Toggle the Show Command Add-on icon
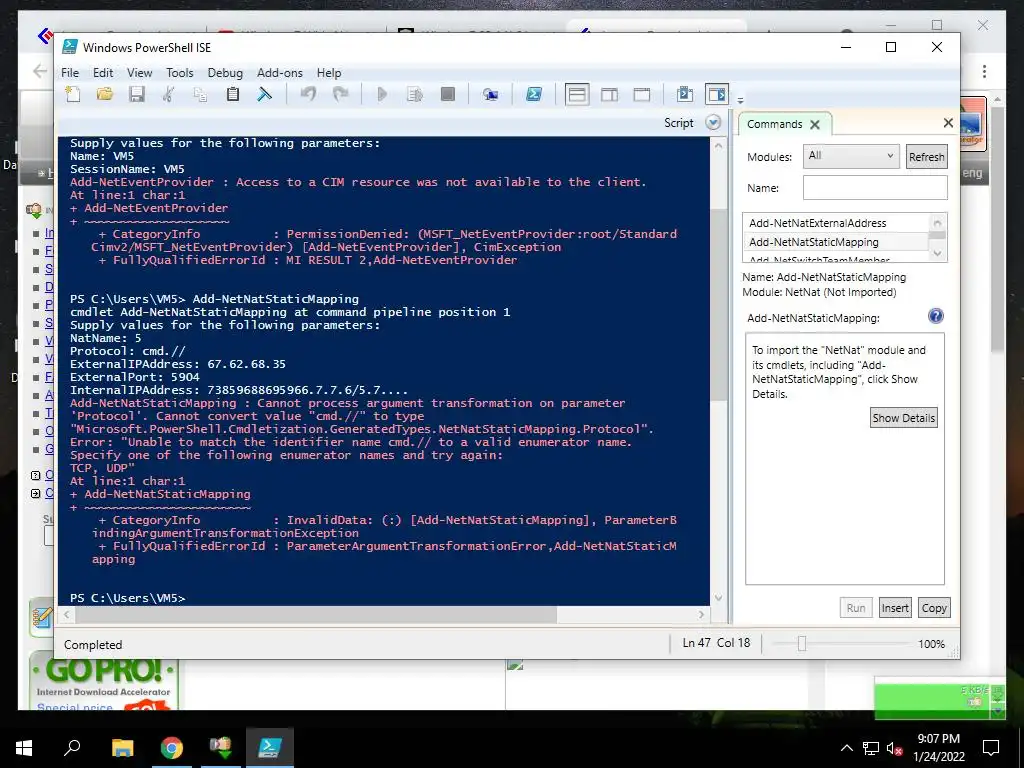 pyautogui.click(x=716, y=95)
